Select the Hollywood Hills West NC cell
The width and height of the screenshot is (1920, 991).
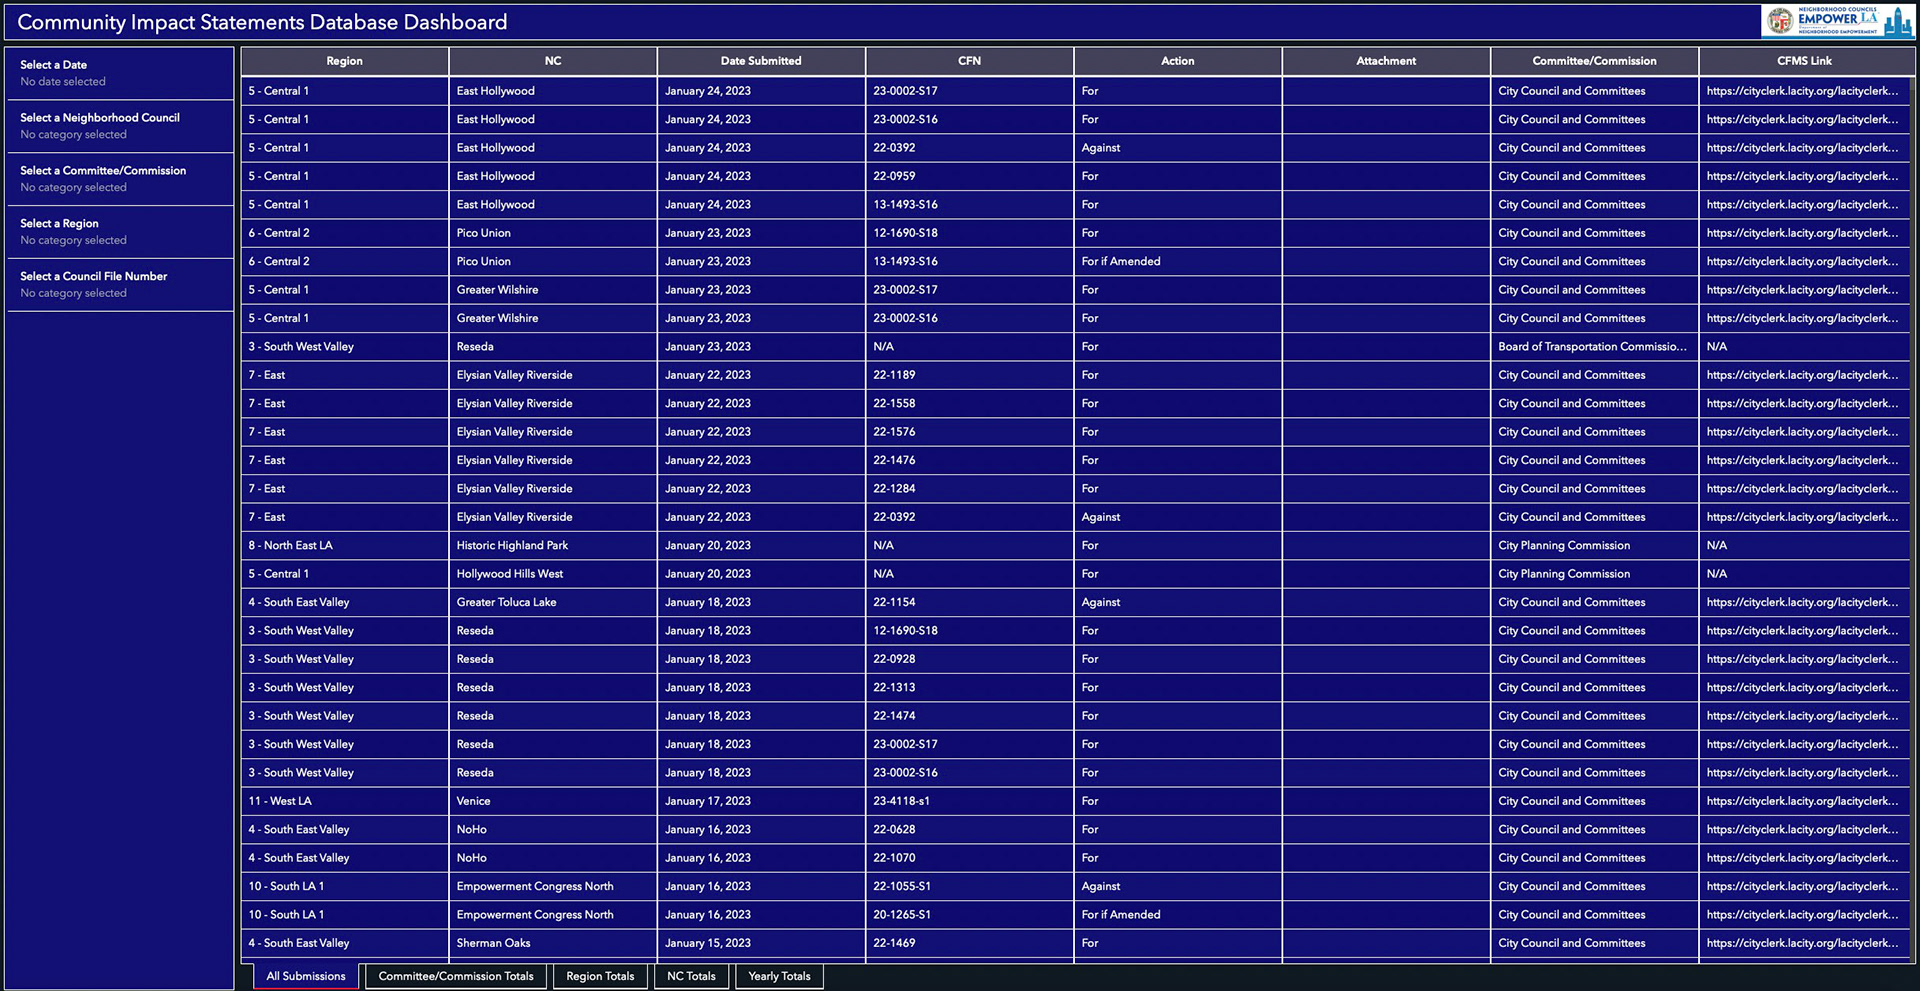[553, 574]
